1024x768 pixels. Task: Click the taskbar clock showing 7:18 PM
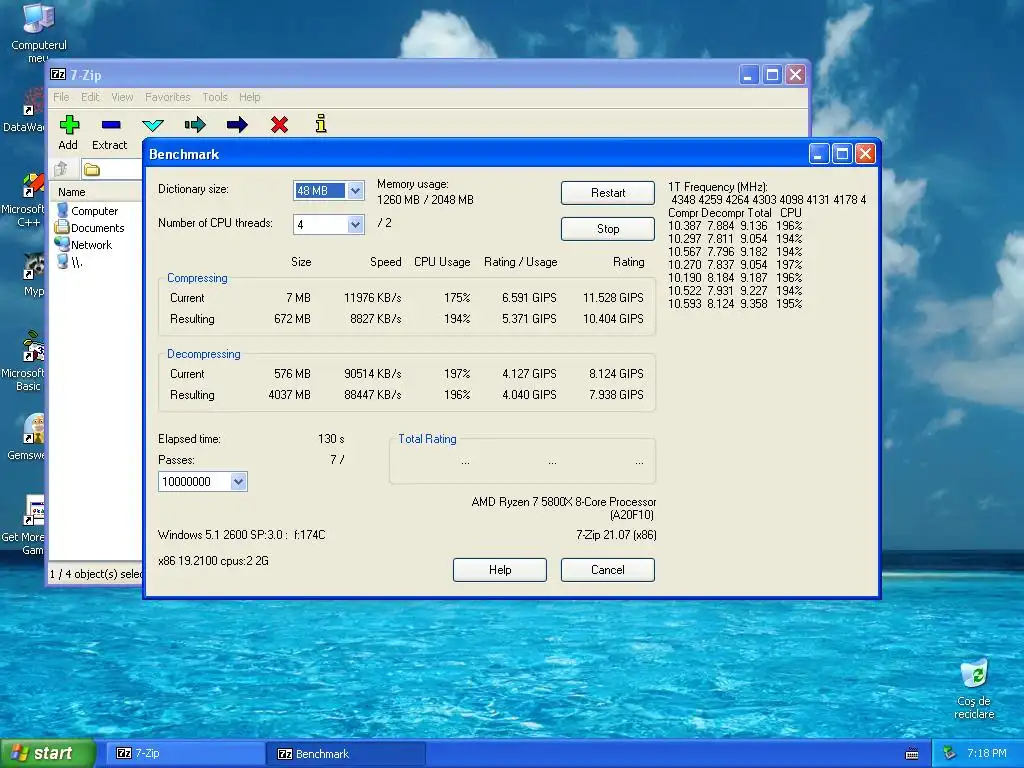pos(986,753)
